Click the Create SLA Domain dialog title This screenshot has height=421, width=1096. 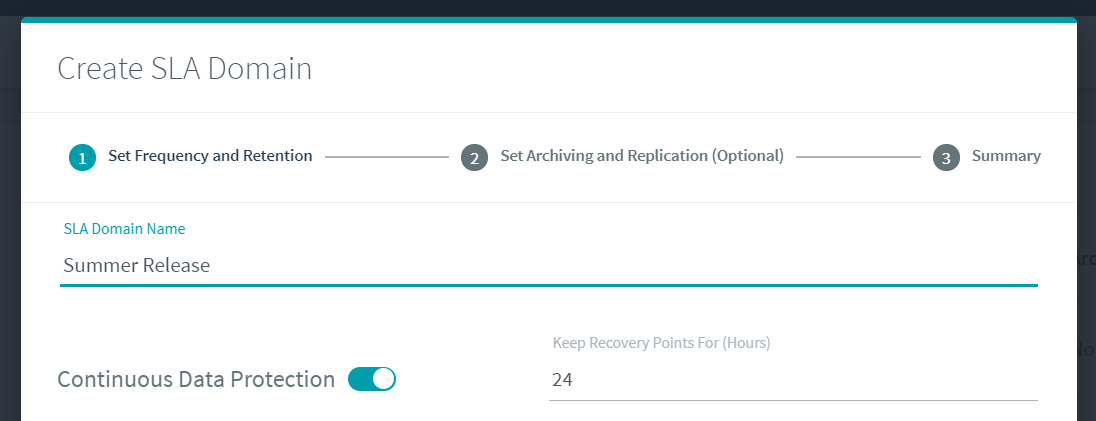tap(185, 69)
